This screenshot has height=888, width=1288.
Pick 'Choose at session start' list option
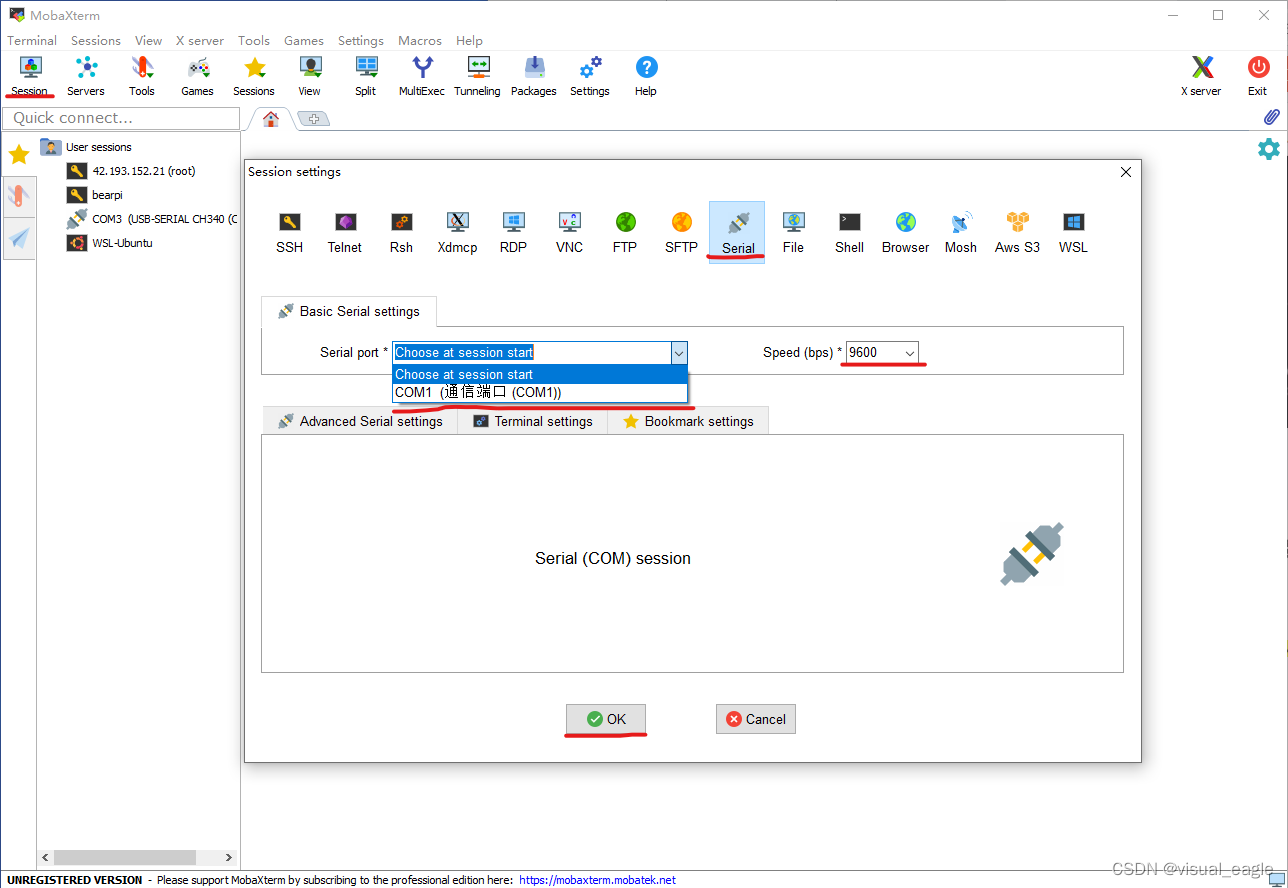click(x=540, y=374)
